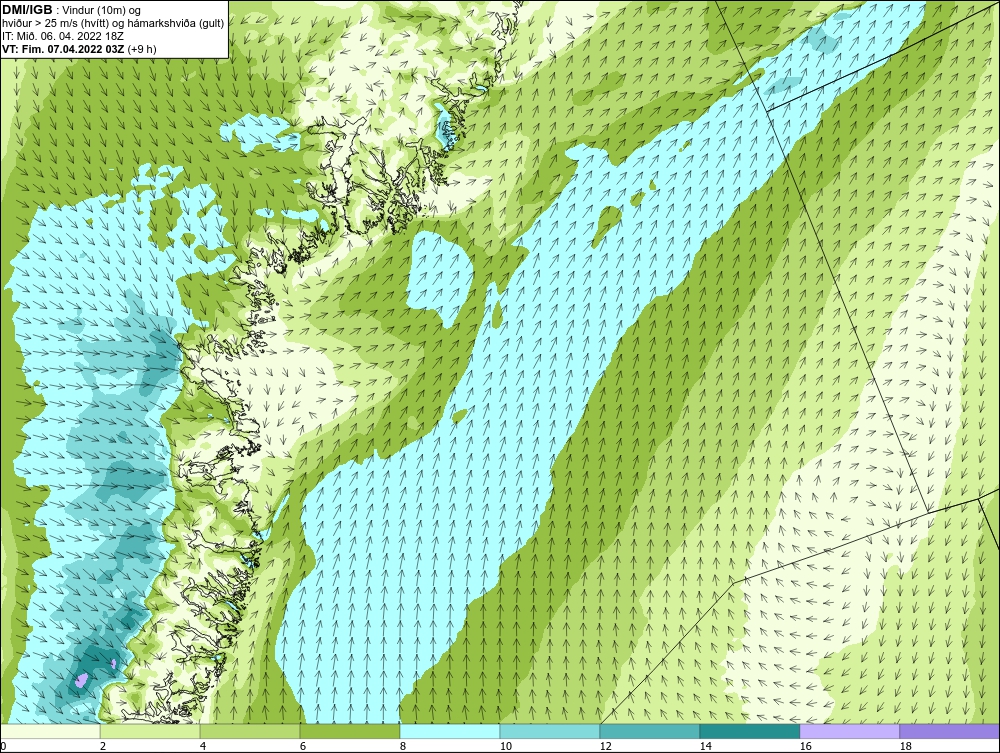Viewport: 1000px width, 753px height.
Task: Click the 'DMI/IGB' title text
Action: click(27, 10)
